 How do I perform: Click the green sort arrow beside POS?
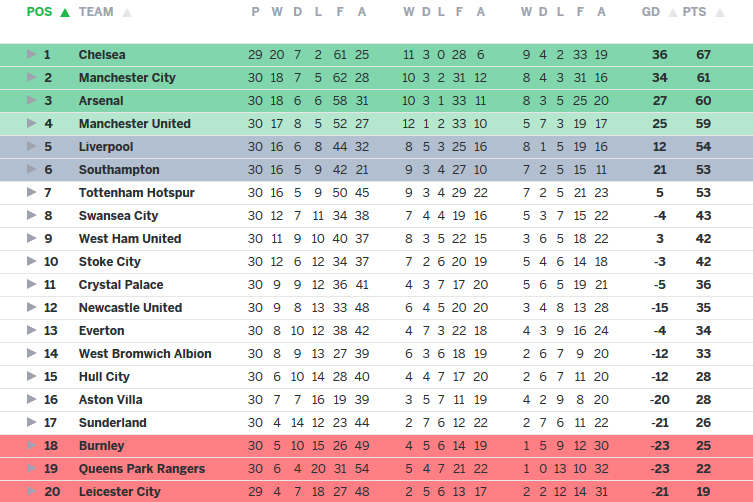pos(65,13)
